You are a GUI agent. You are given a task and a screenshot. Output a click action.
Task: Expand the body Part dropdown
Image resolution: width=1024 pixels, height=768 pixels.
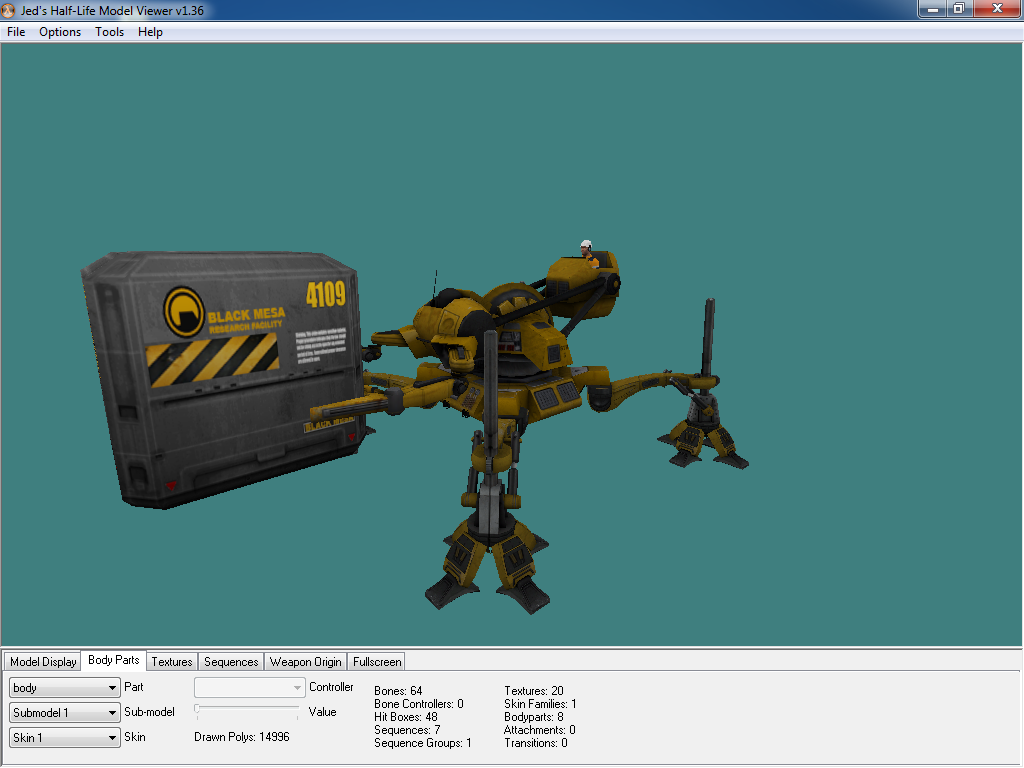tap(65, 688)
